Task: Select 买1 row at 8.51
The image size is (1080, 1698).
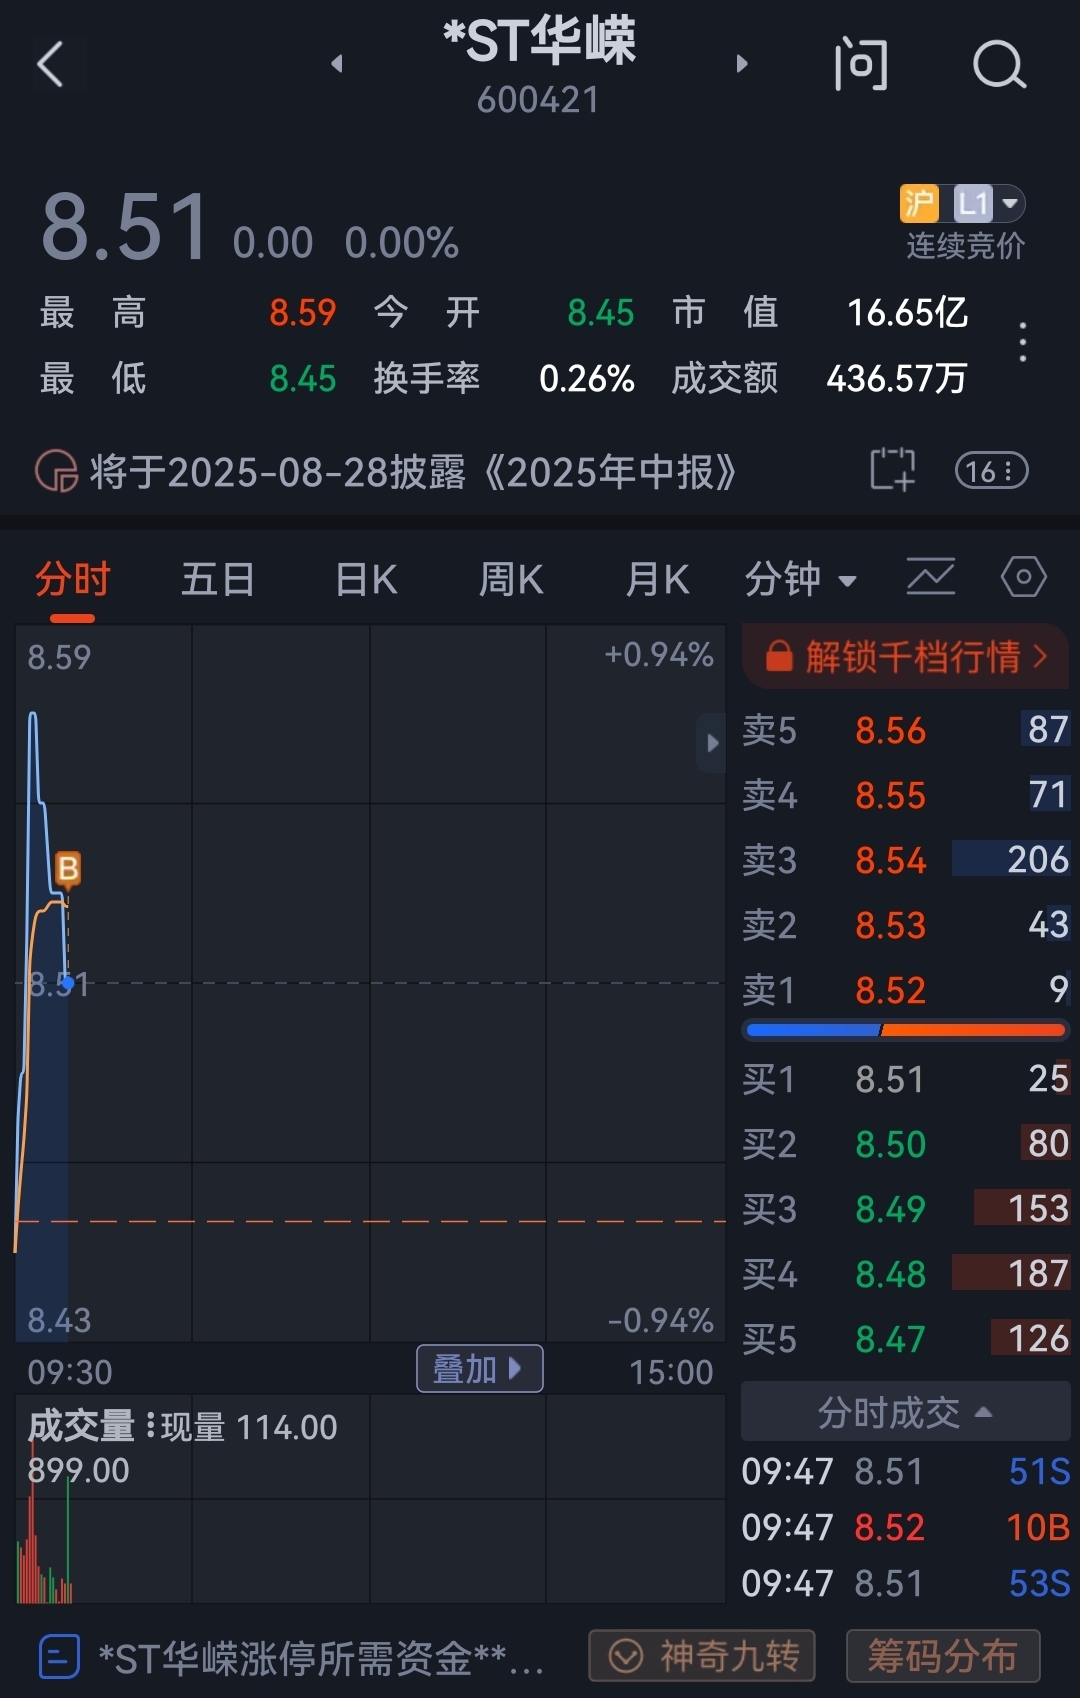Action: pyautogui.click(x=905, y=1079)
